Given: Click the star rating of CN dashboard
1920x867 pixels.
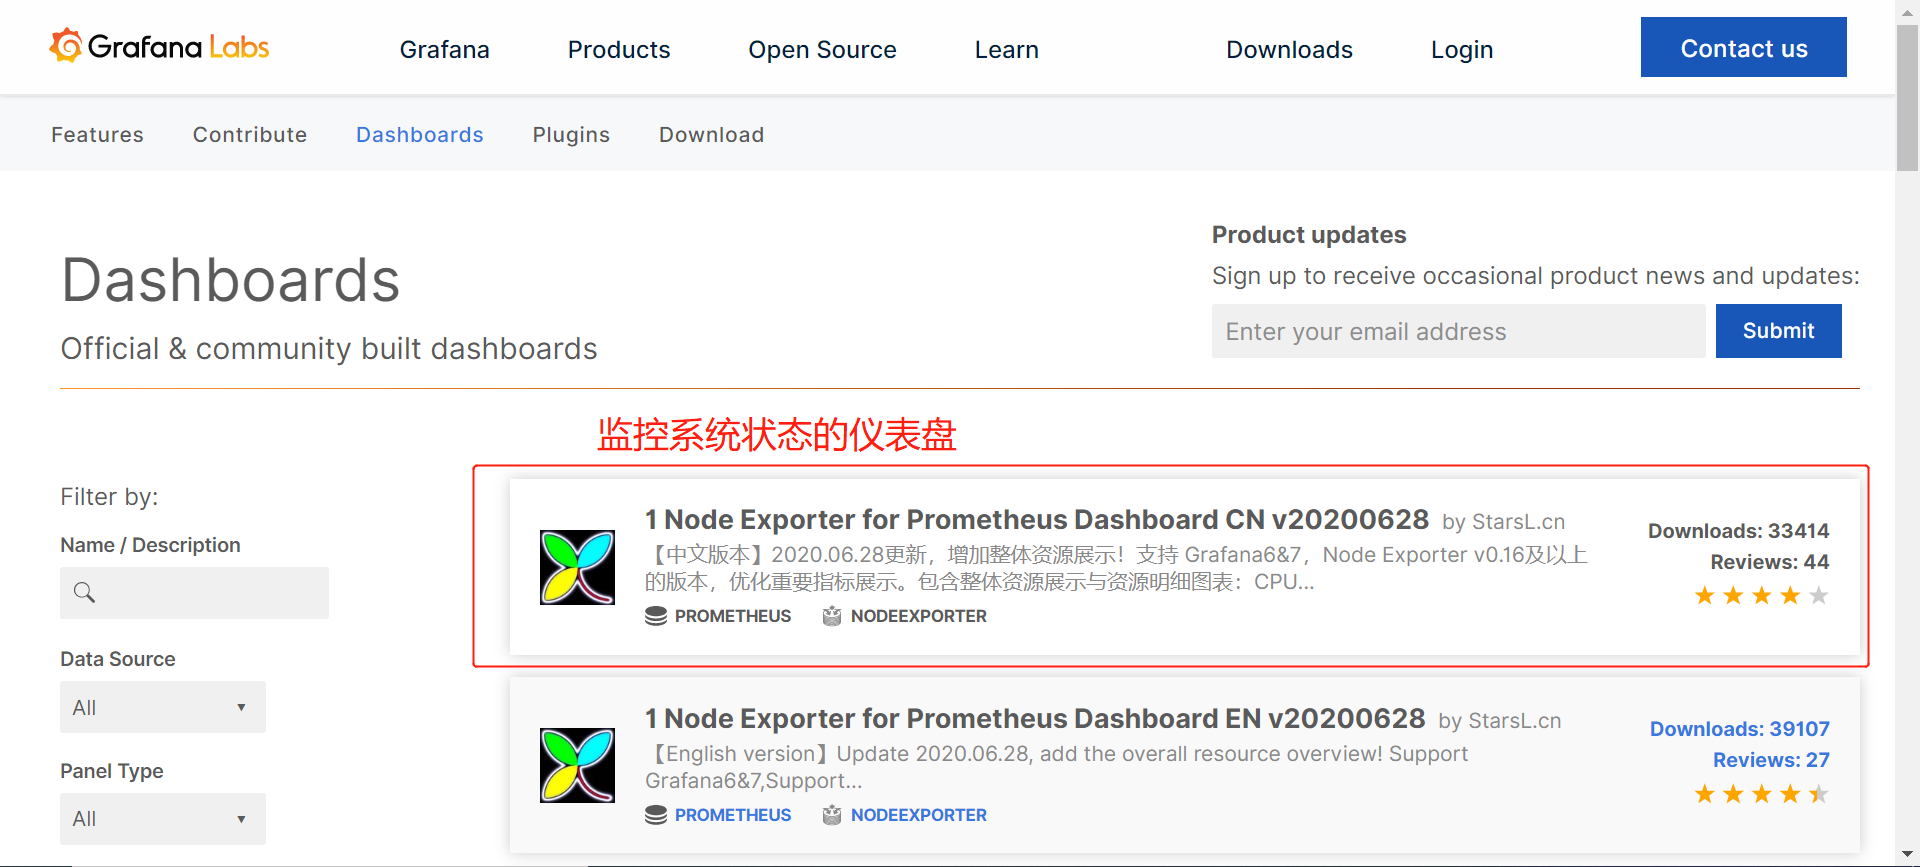Looking at the screenshot, I should tap(1762, 596).
